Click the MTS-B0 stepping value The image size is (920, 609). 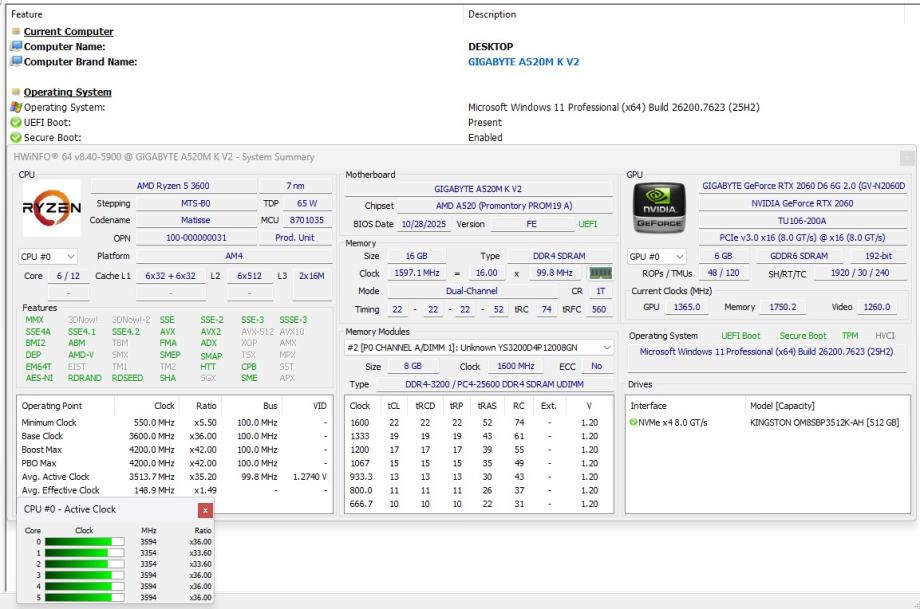[x=195, y=203]
